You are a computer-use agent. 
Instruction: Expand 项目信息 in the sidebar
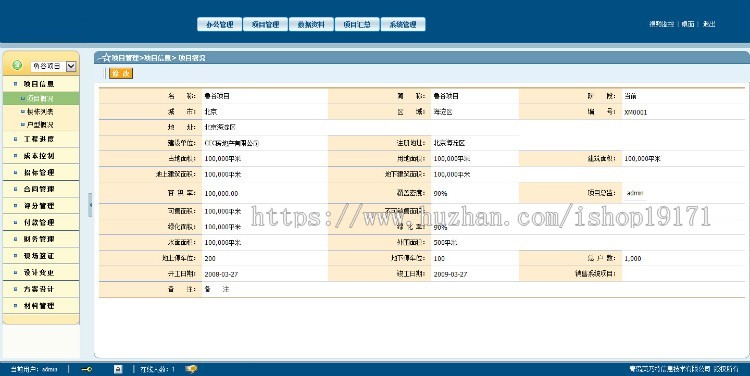point(39,84)
